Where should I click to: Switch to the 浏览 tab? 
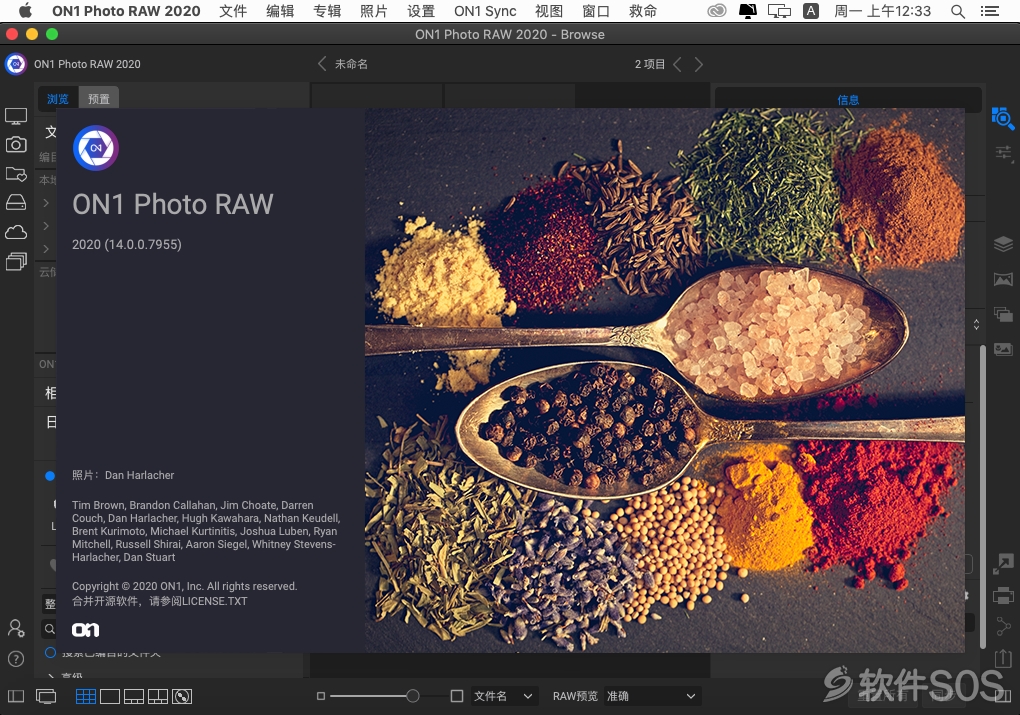58,99
